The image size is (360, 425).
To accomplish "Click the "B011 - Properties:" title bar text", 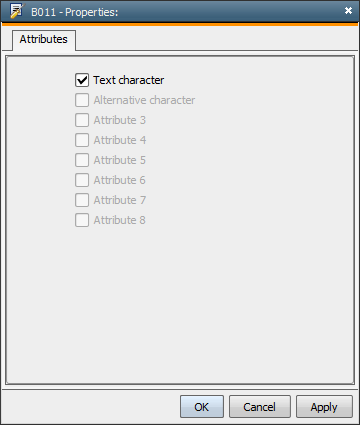I will coord(75,12).
